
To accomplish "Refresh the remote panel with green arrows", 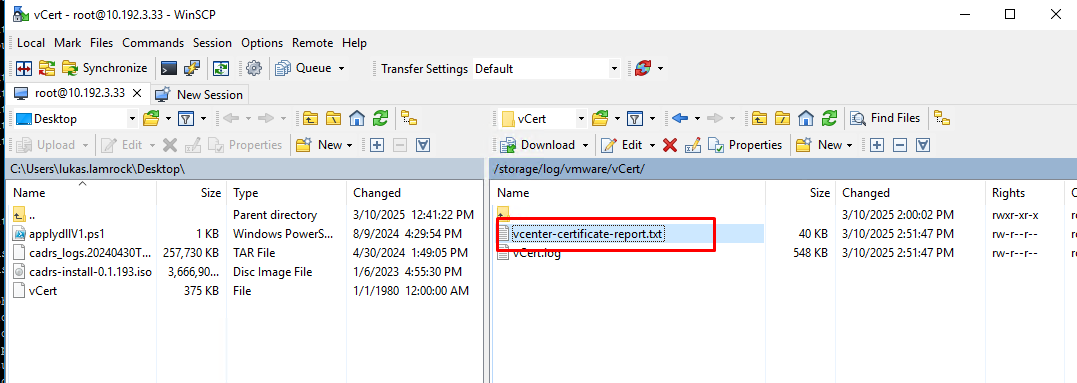I will 829,119.
